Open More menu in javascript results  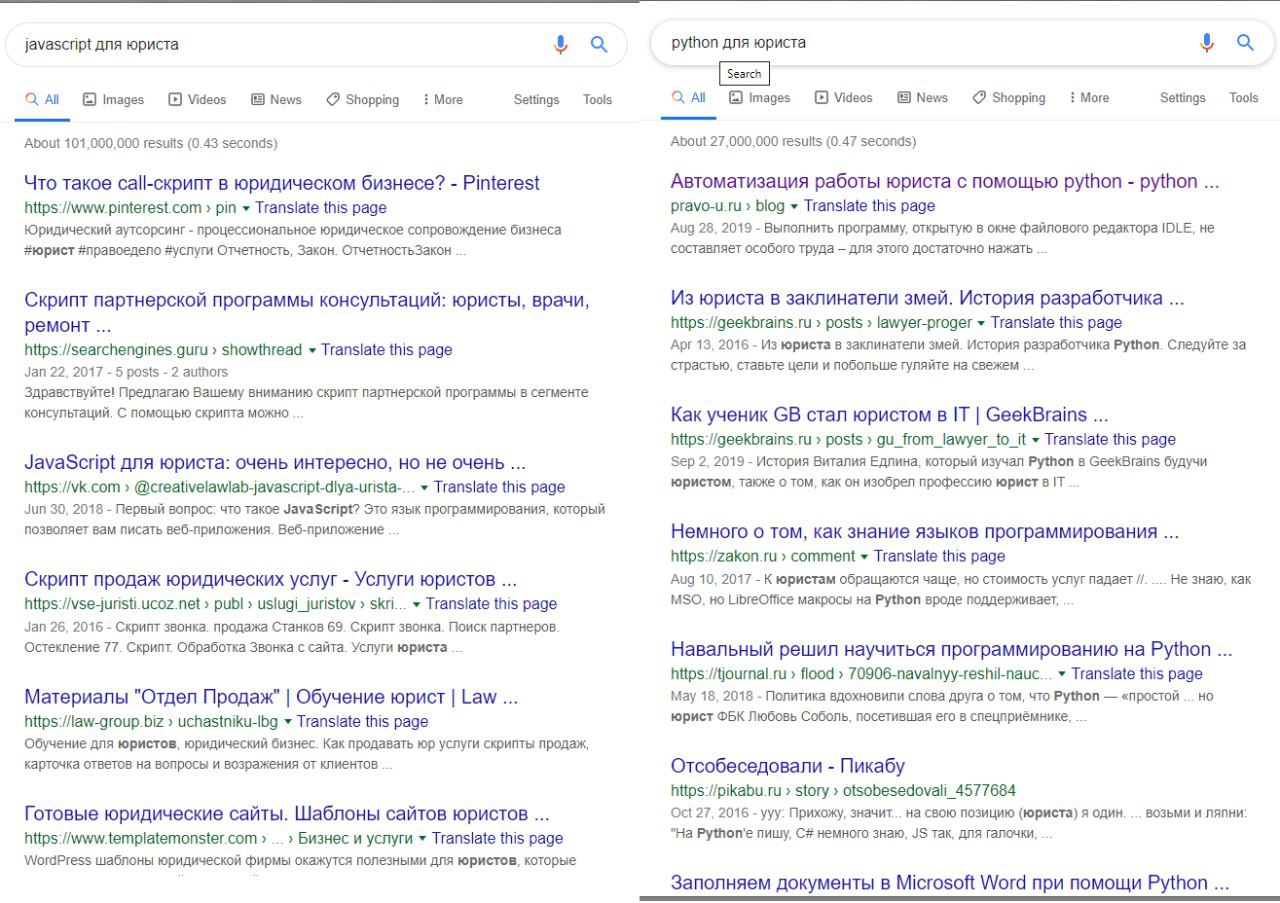tap(443, 99)
